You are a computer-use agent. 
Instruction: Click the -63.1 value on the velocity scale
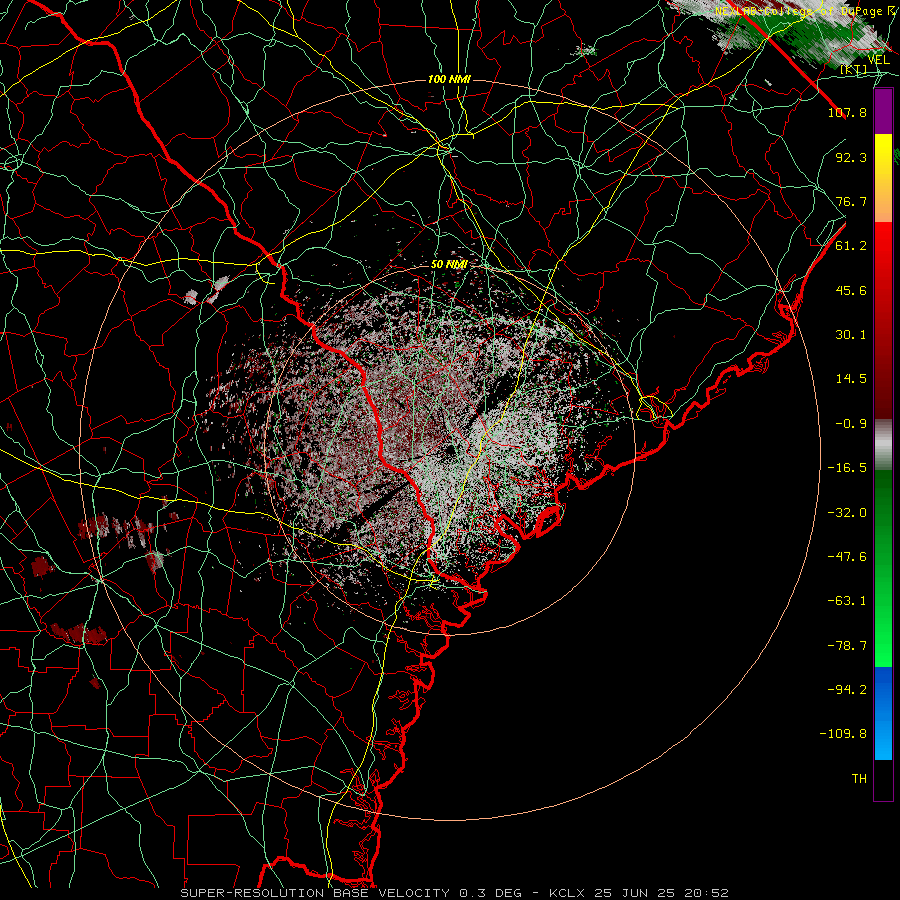[x=847, y=601]
